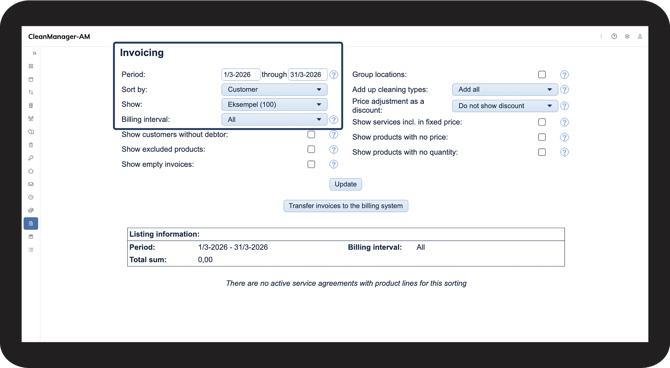Click the Update button
The image size is (670, 368).
point(346,184)
